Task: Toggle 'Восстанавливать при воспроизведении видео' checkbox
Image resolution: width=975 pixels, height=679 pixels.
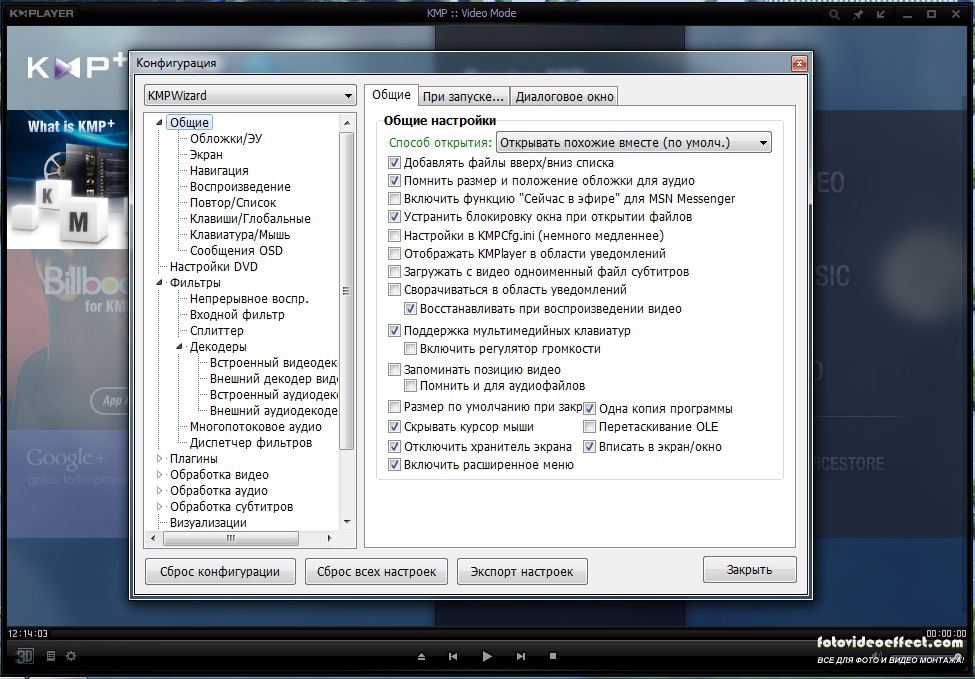Action: [410, 308]
